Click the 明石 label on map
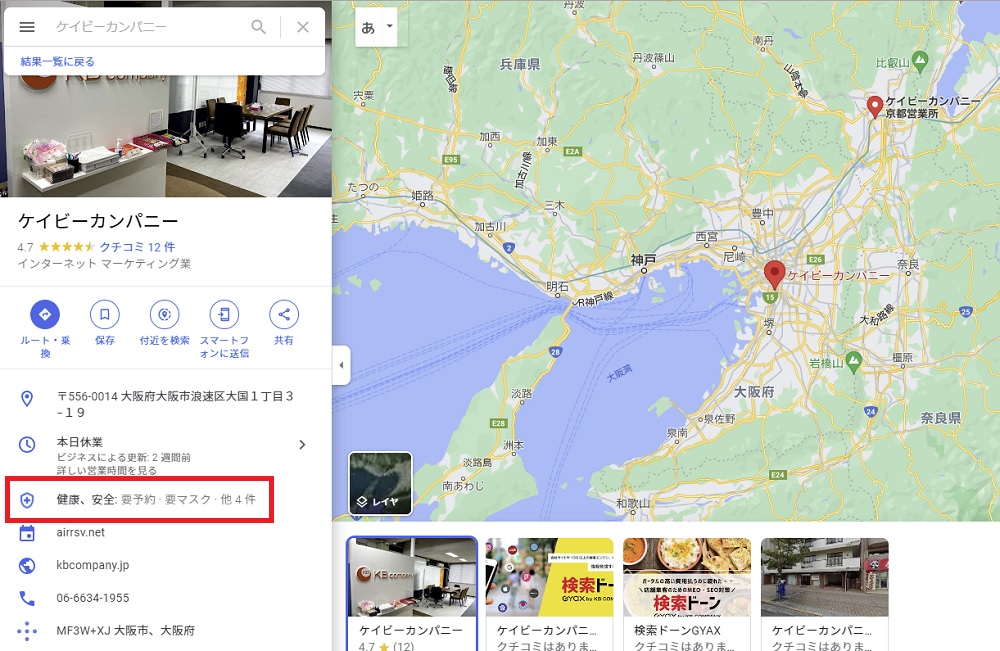The width and height of the screenshot is (1000, 651). 557,287
